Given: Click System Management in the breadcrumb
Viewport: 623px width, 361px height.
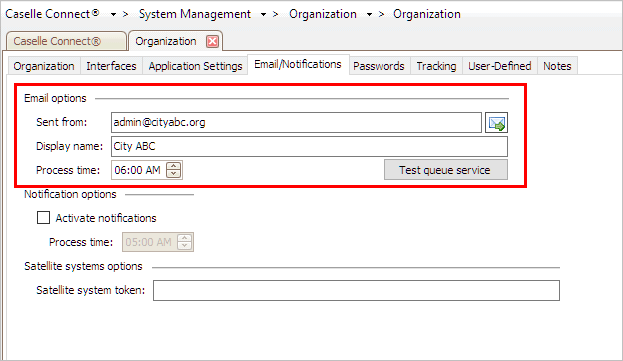Looking at the screenshot, I should pyautogui.click(x=195, y=14).
